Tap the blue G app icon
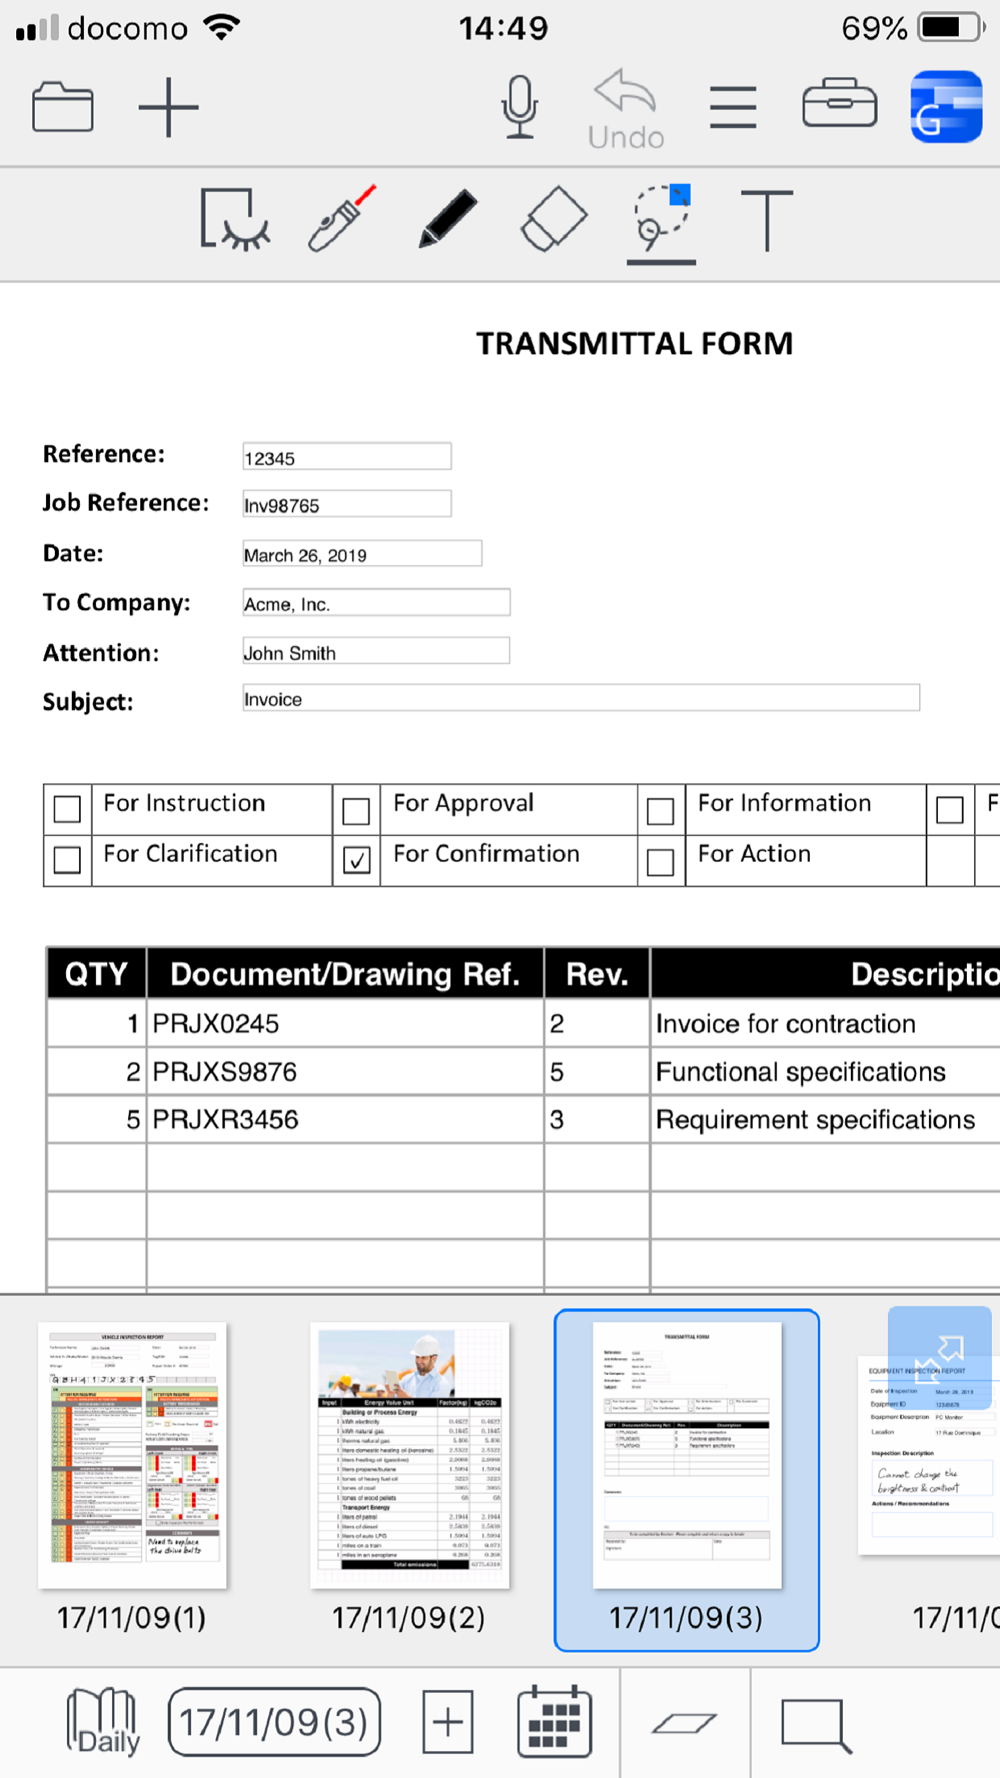 click(x=946, y=107)
